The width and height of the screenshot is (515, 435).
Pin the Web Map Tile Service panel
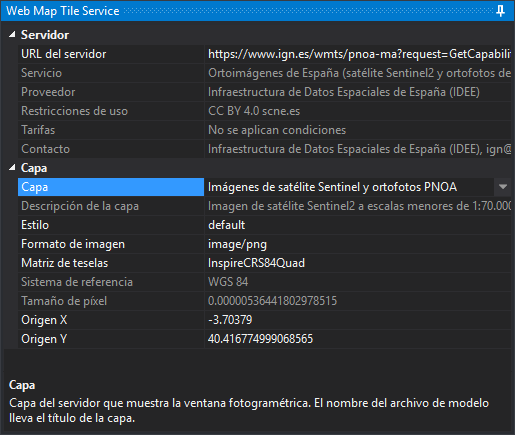tap(500, 11)
